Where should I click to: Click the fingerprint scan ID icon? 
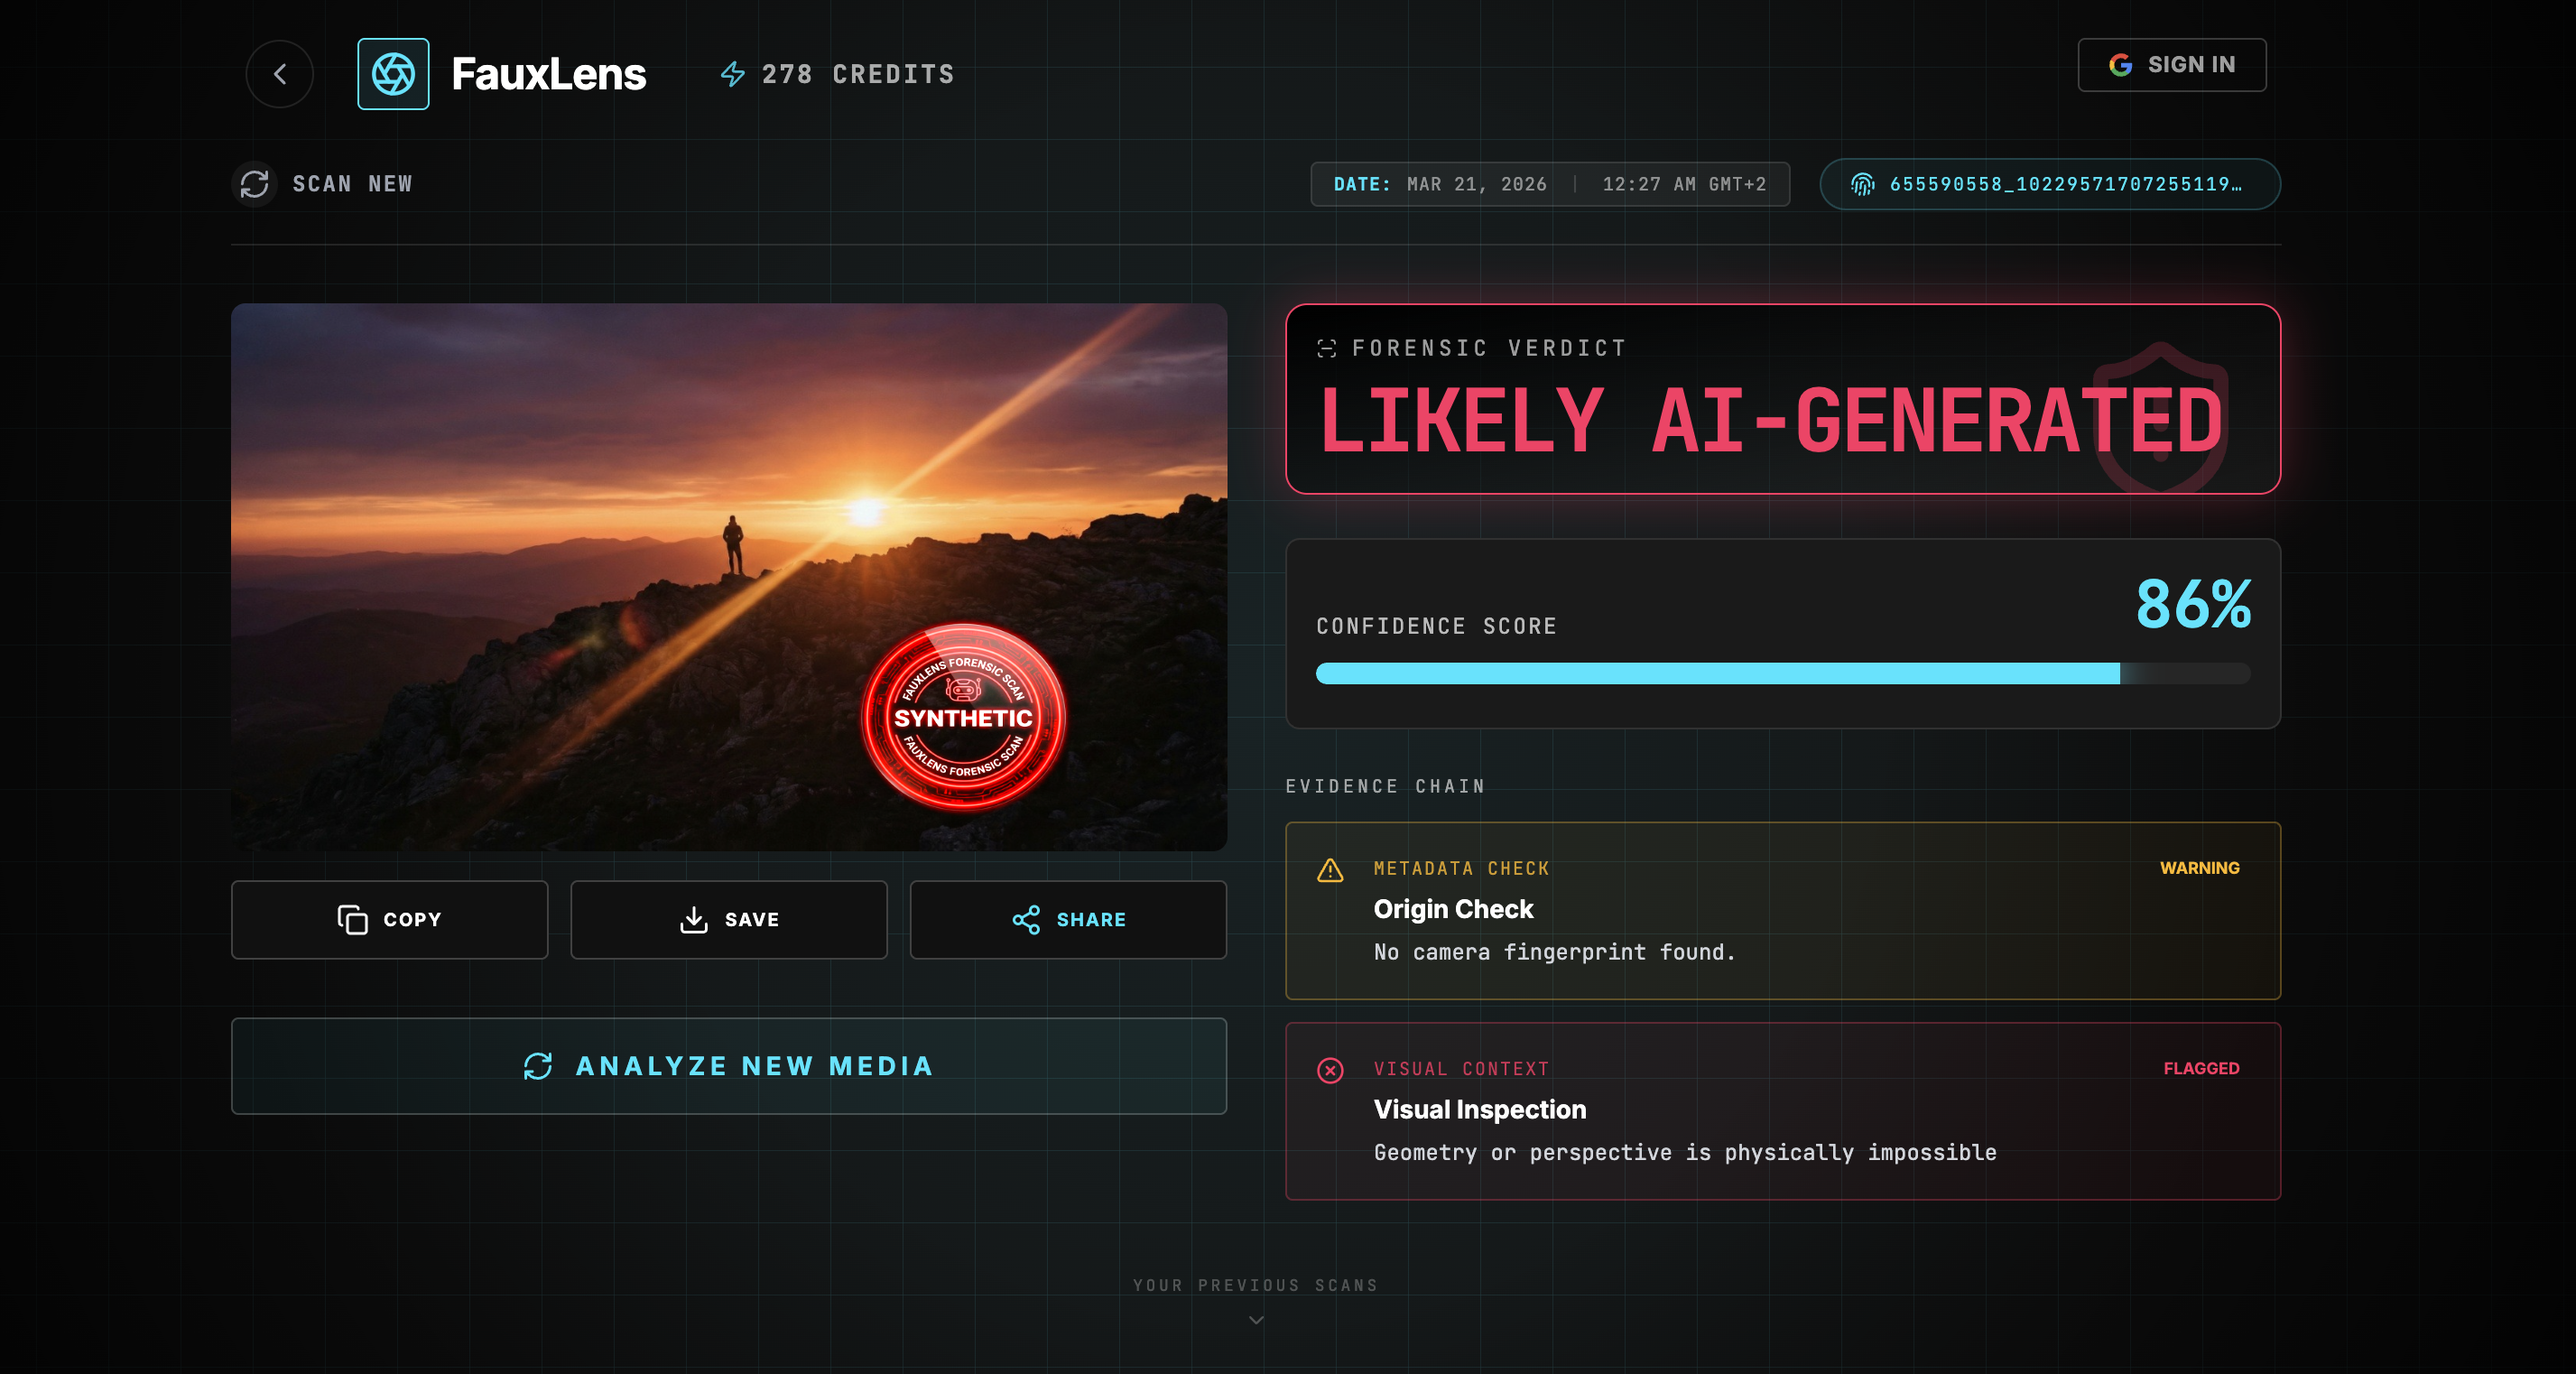[1862, 184]
